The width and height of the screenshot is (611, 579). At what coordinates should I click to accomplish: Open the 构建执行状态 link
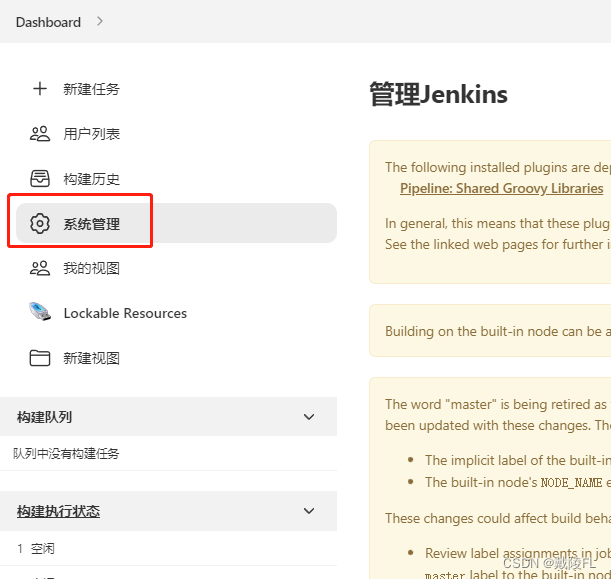[58, 511]
